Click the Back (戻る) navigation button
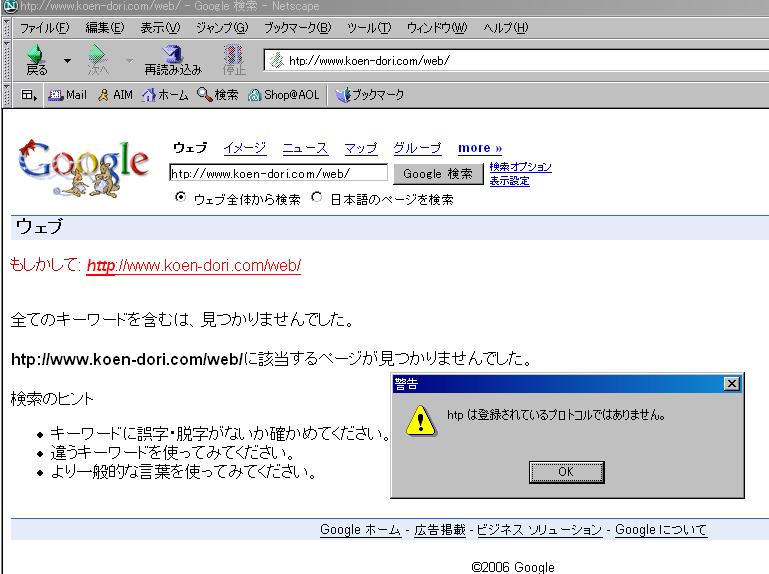Viewport: 769px width, 574px height. click(36, 60)
